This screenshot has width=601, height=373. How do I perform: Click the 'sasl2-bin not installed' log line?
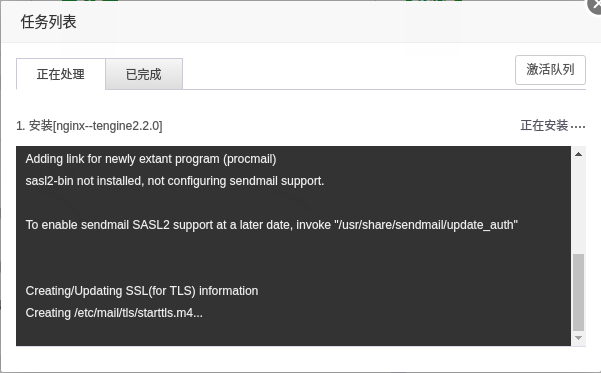pyautogui.click(x=175, y=181)
